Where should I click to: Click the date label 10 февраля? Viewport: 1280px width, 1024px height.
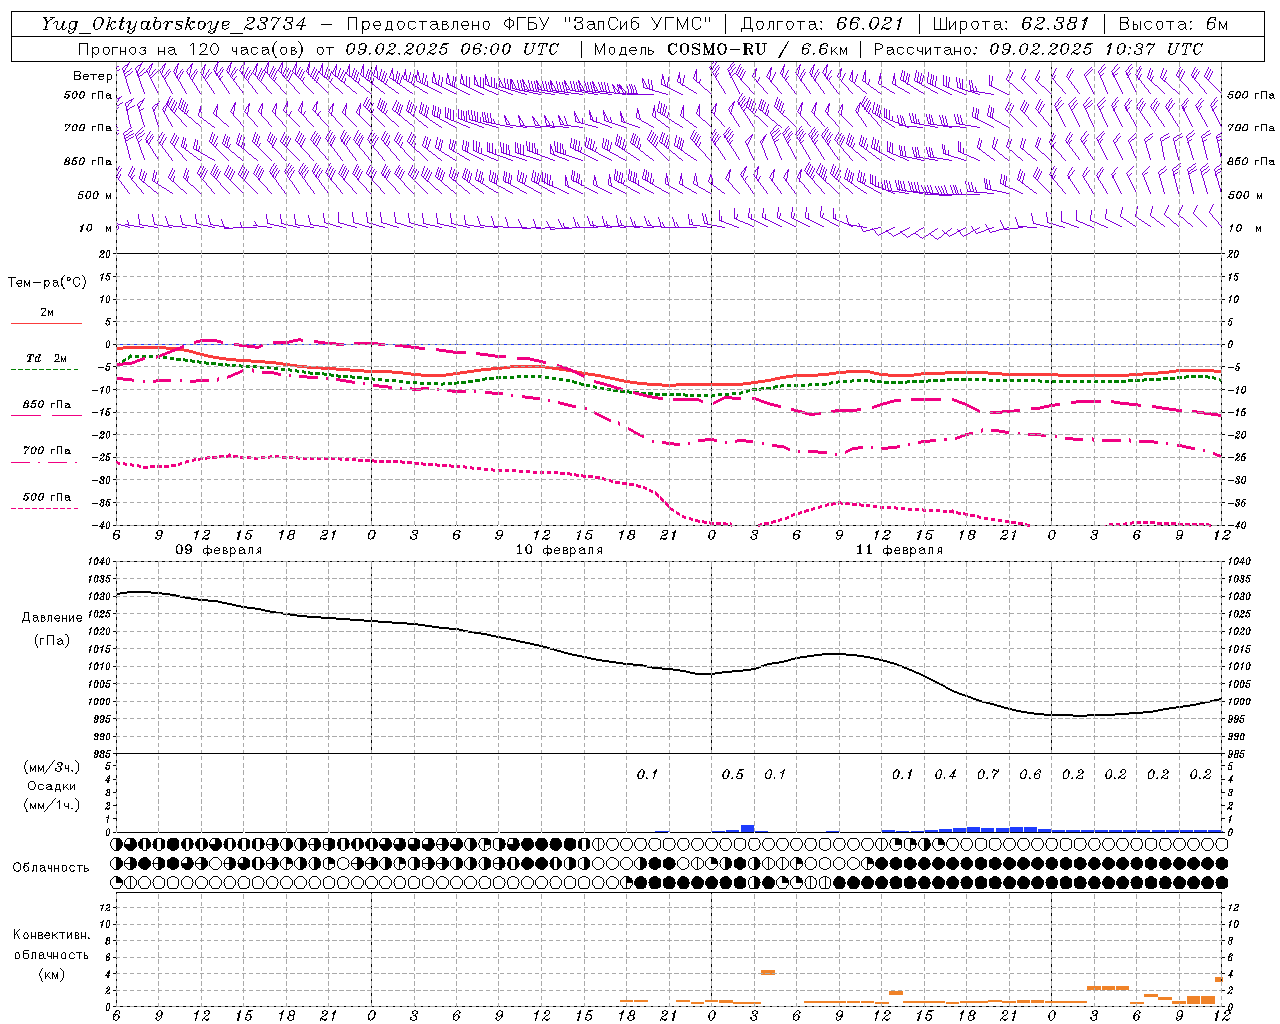(559, 550)
